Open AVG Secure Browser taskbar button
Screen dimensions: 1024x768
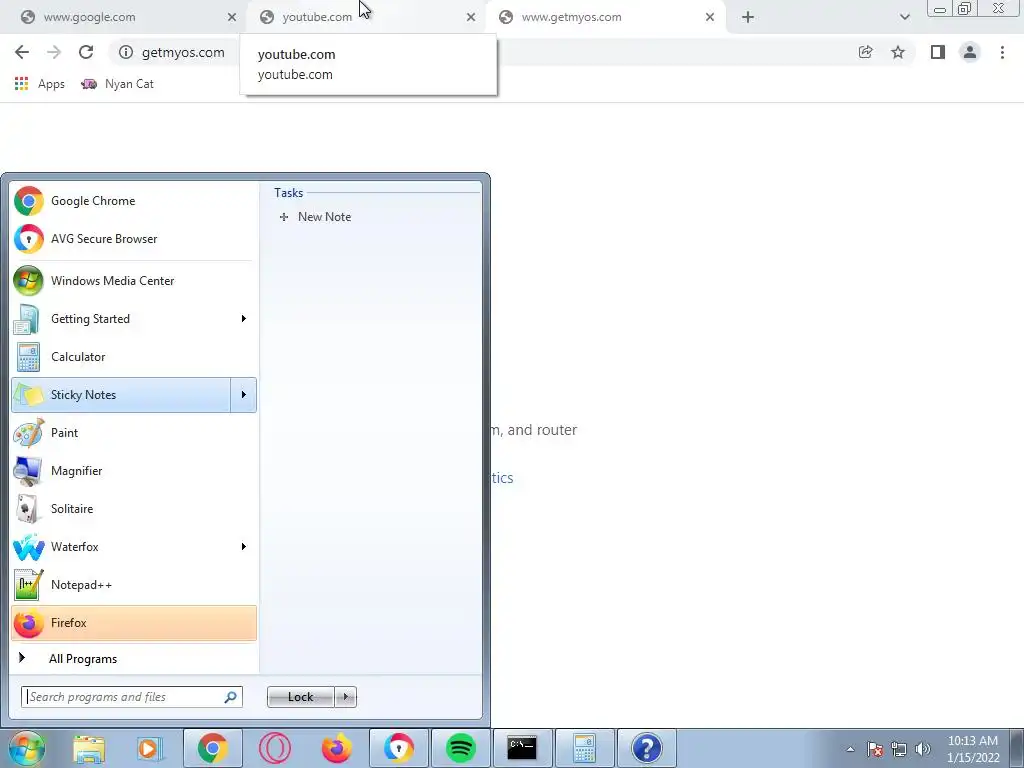[x=398, y=748]
